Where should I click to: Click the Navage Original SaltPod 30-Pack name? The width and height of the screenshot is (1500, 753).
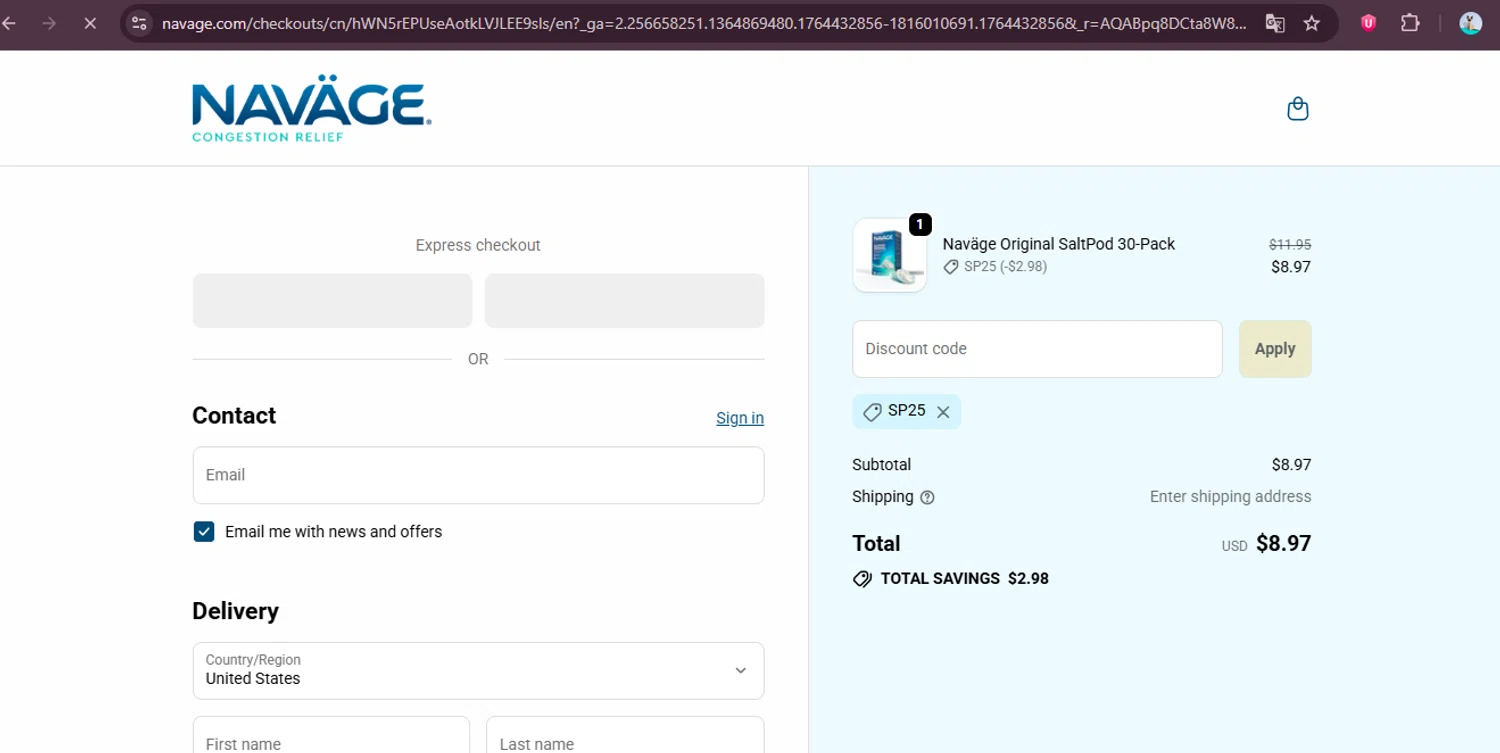(x=1059, y=244)
